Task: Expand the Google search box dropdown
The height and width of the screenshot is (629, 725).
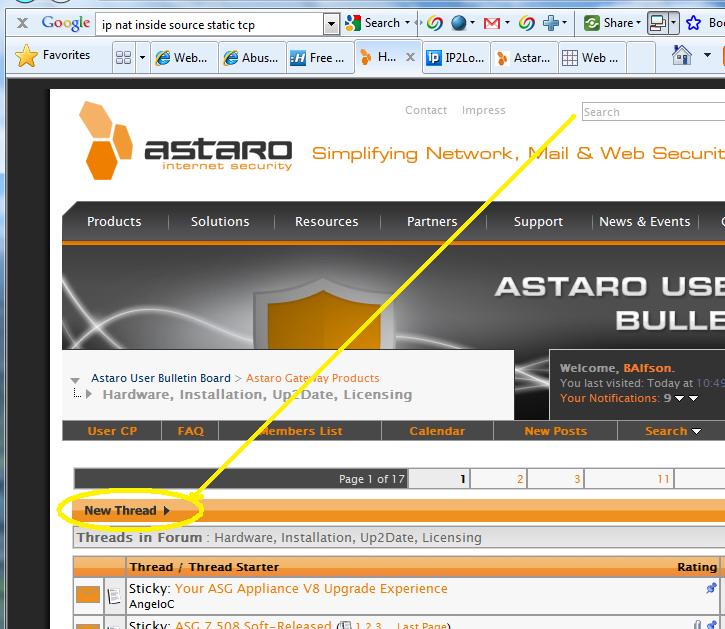Action: (331, 23)
